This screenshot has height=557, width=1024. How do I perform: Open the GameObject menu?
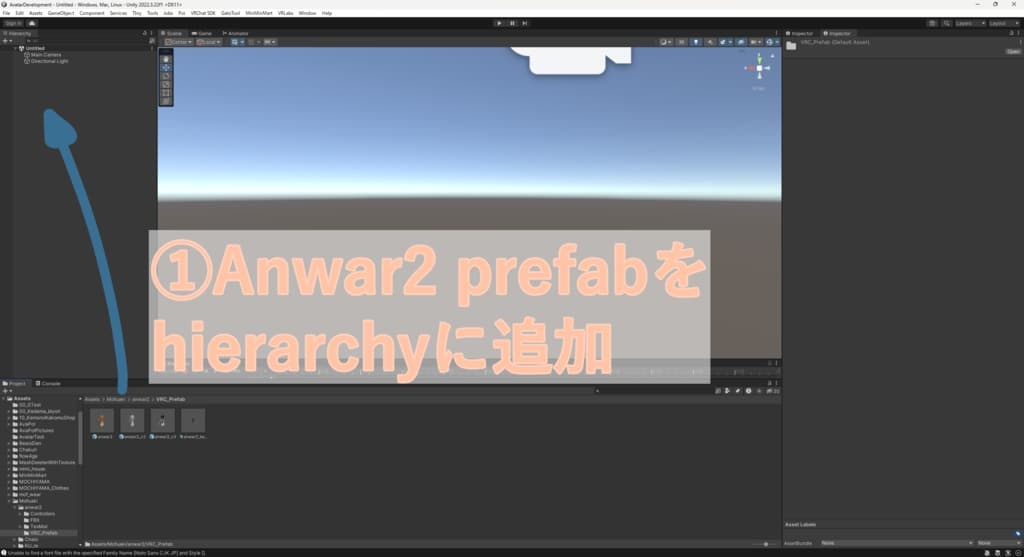[x=61, y=13]
